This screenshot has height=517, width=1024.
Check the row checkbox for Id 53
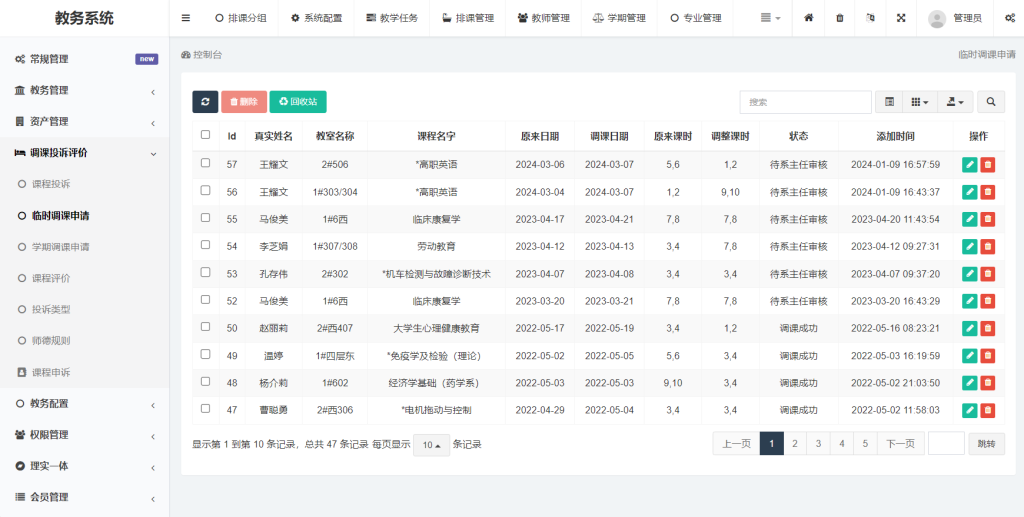[206, 272]
